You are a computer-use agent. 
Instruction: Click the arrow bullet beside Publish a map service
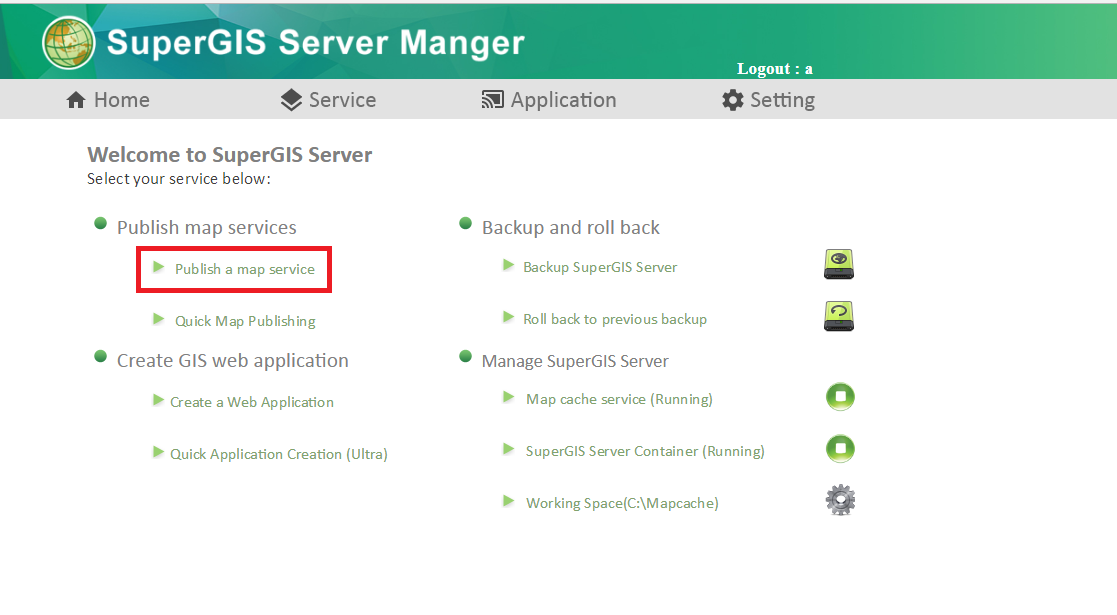[158, 267]
